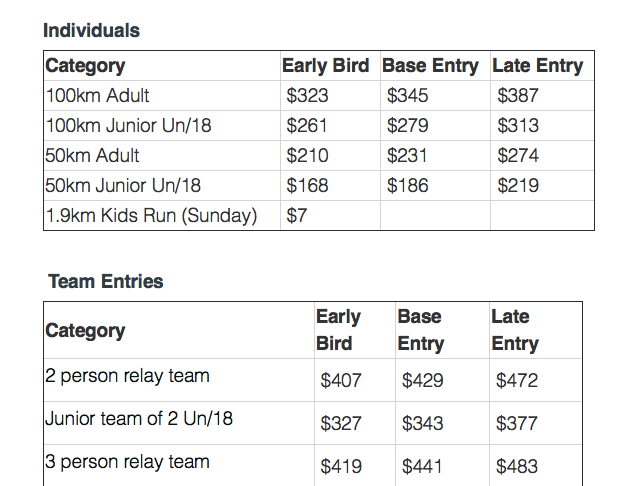This screenshot has height=486, width=618.
Task: Select the 100km Adult row label
Action: [97, 95]
